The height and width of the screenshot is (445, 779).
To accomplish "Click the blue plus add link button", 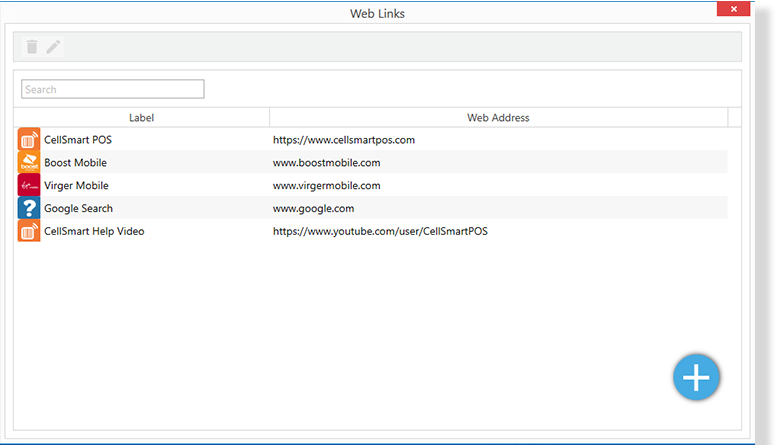I will (x=696, y=377).
